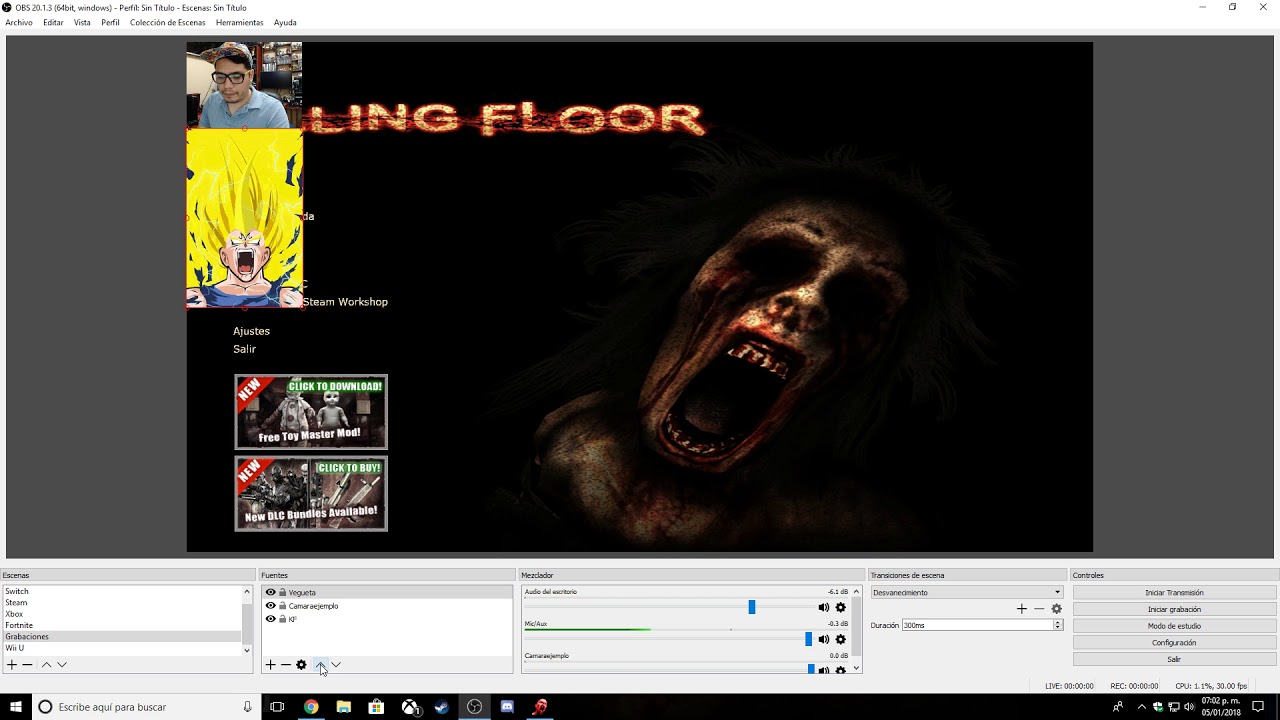
Task: Move selected scene down
Action: (x=62, y=665)
